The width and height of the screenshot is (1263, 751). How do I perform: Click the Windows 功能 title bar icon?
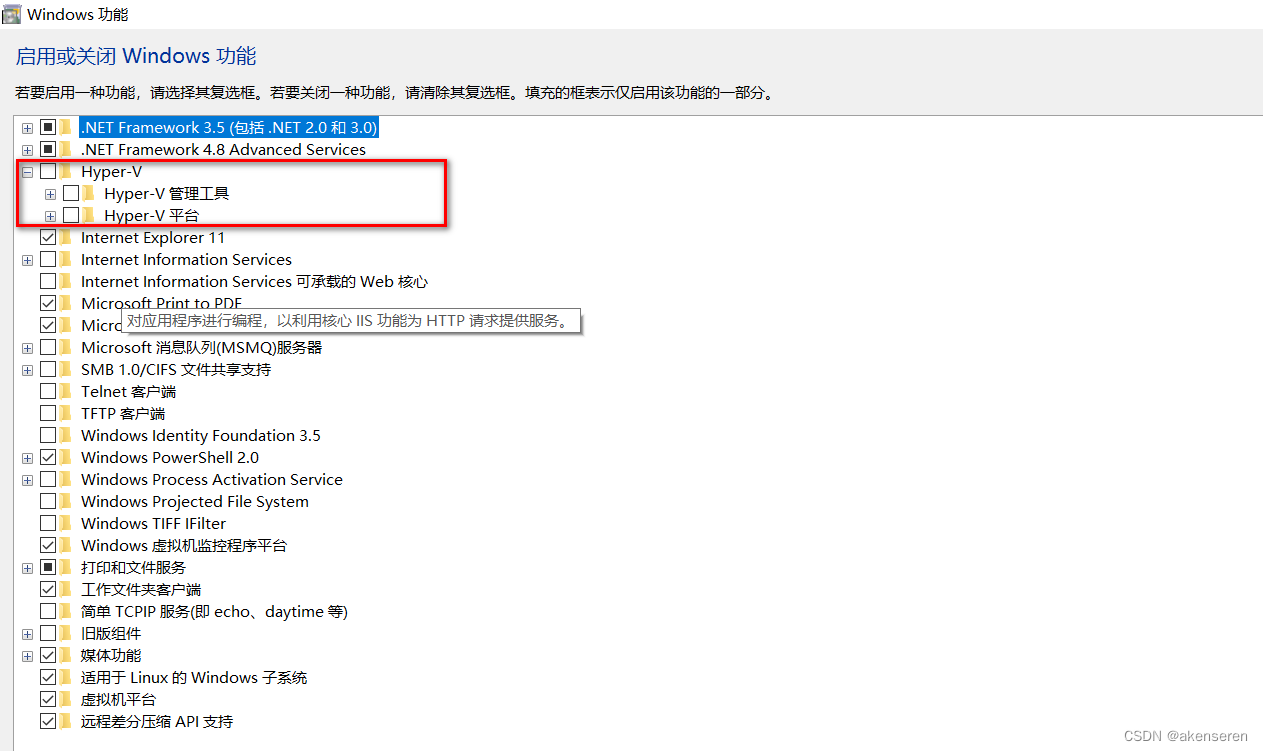point(11,14)
